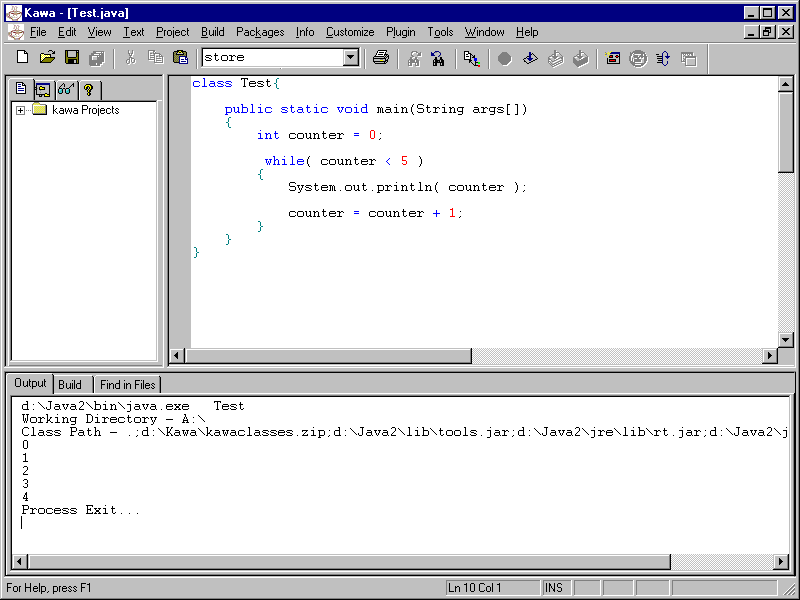This screenshot has width=800, height=600.
Task: Click the INS indicator in the status bar
Action: pos(556,588)
